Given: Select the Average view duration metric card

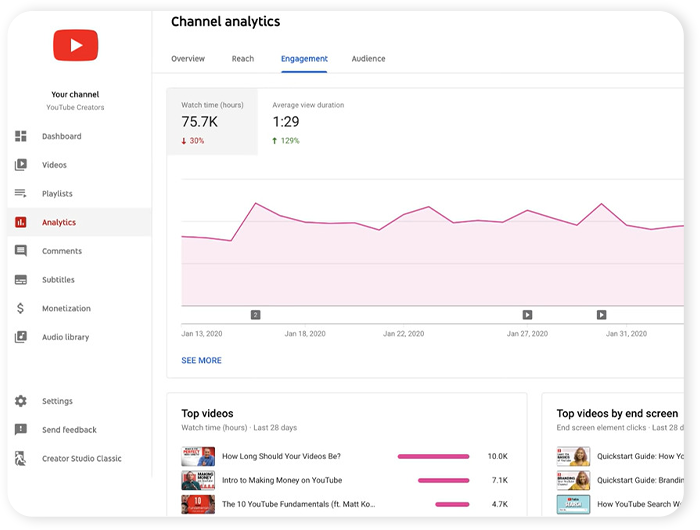Looking at the screenshot, I should (x=308, y=122).
